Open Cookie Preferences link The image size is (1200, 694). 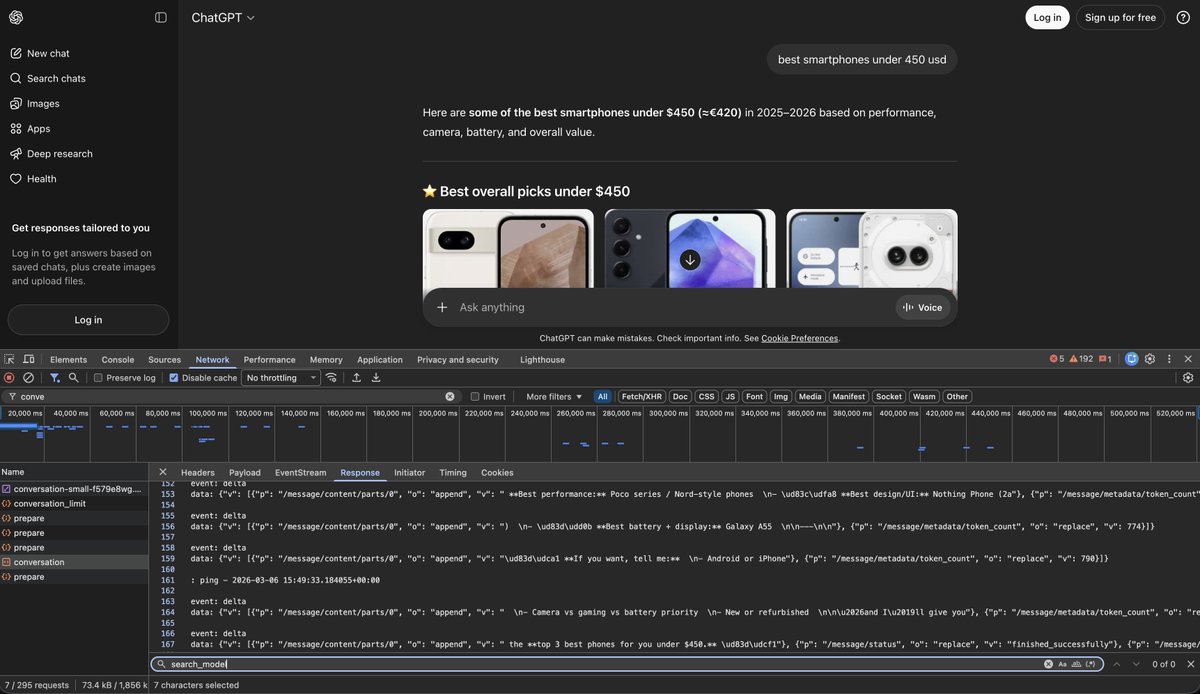coord(799,338)
